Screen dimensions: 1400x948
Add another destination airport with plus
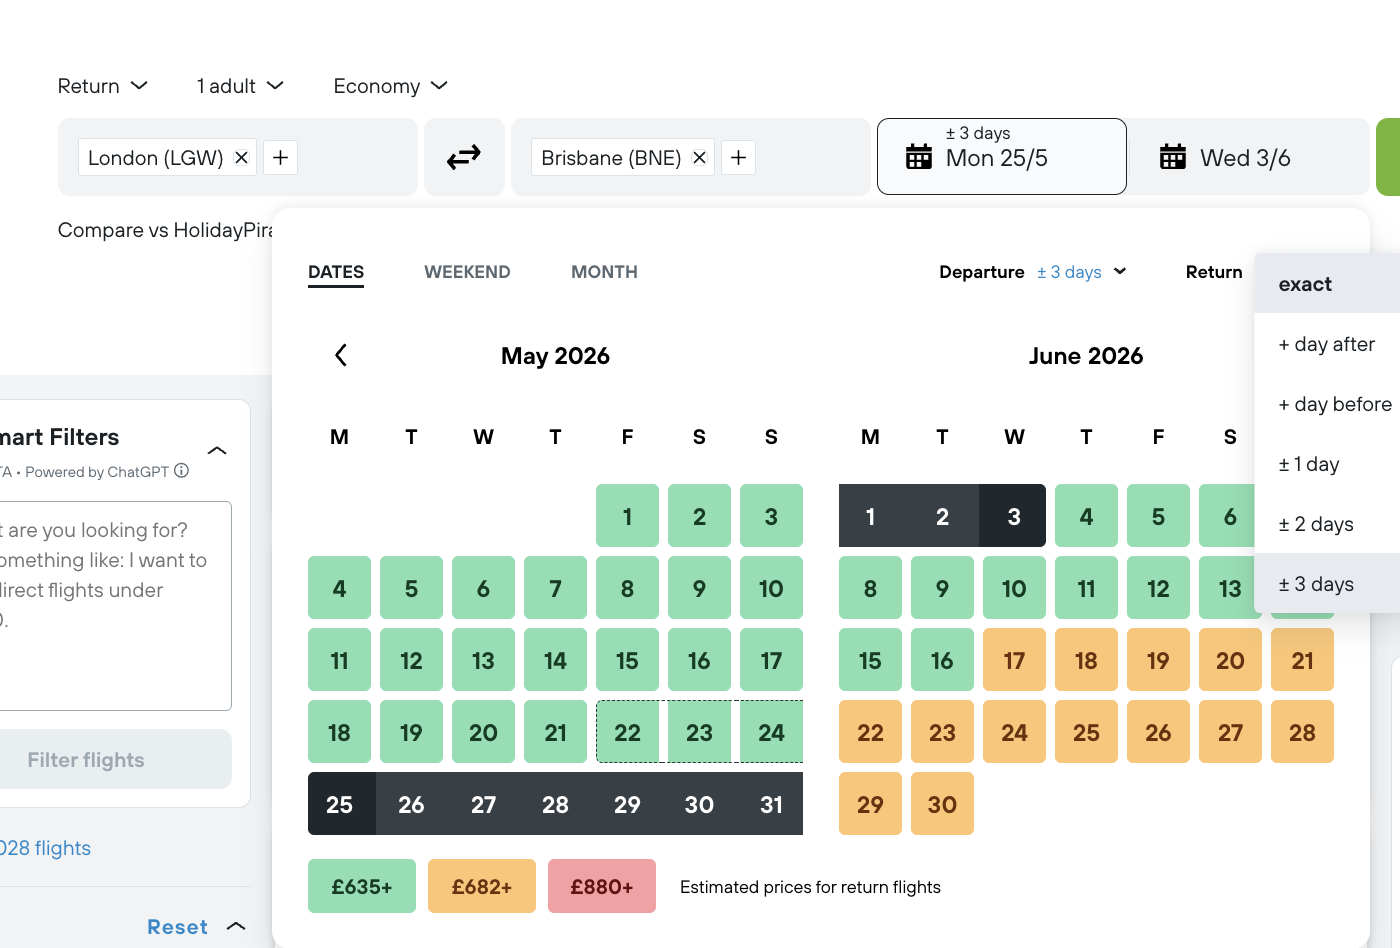point(738,158)
